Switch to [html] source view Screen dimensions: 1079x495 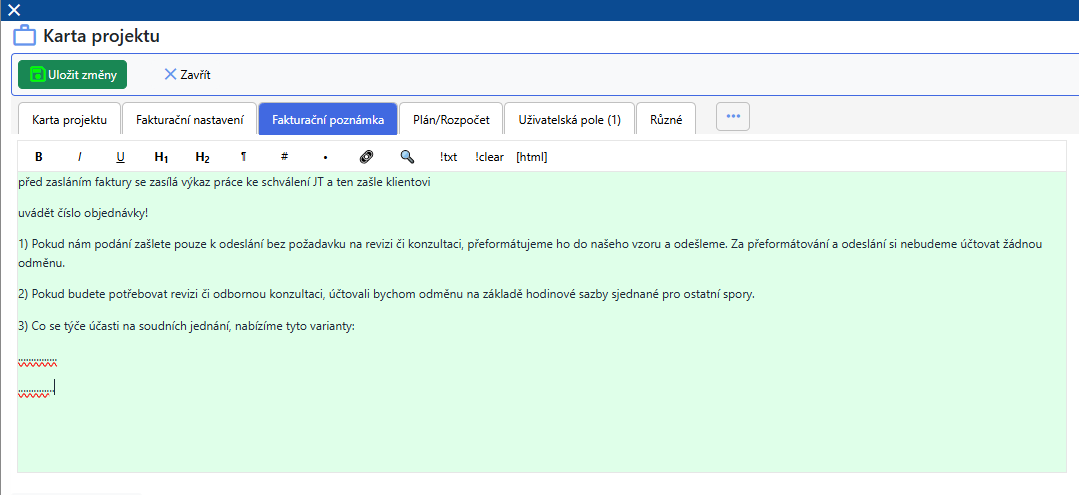[531, 157]
